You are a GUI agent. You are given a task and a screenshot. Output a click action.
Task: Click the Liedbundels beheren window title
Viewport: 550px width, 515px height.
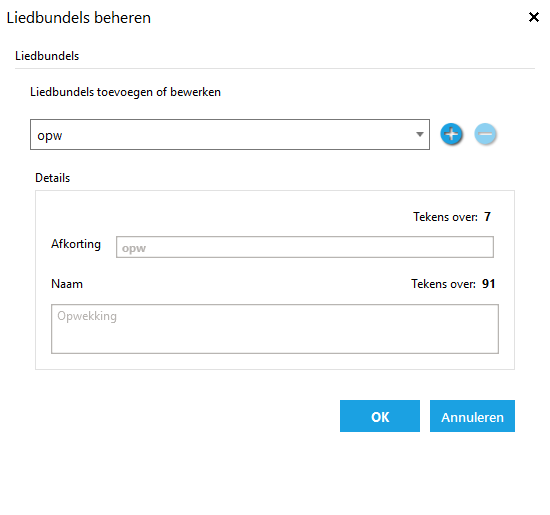point(79,18)
